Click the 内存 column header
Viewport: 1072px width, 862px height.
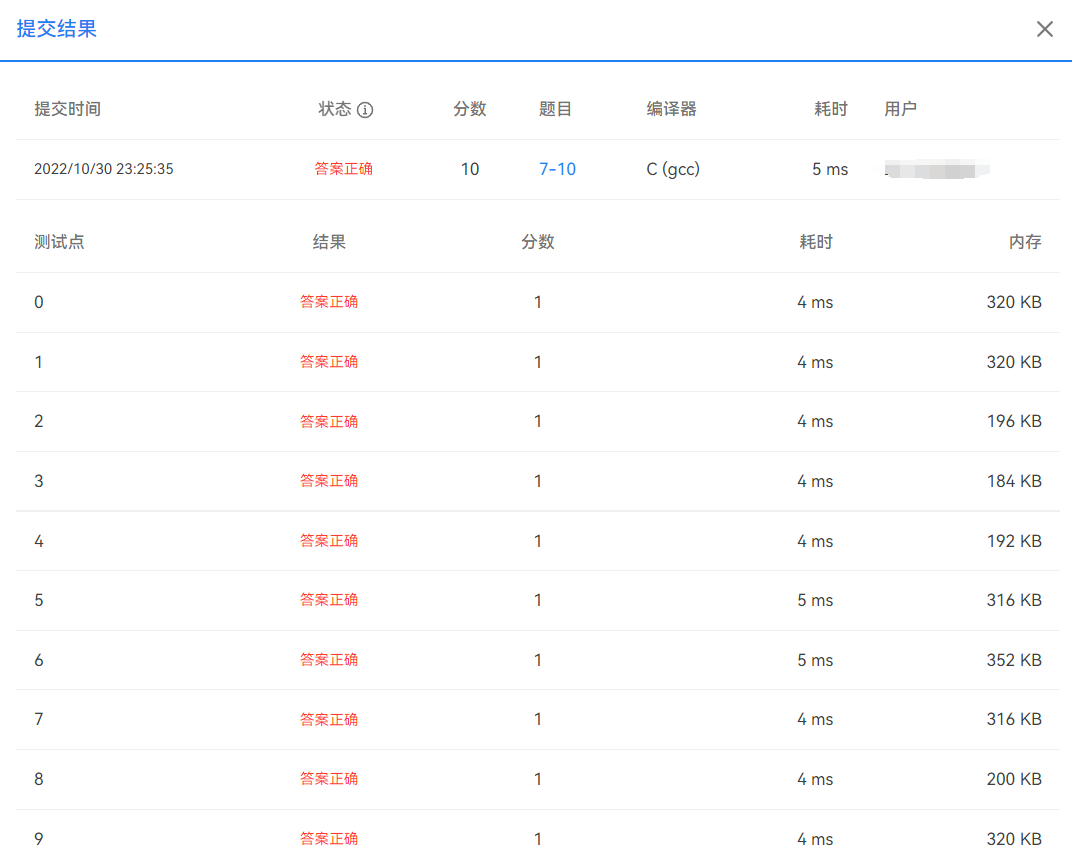[x=1025, y=242]
